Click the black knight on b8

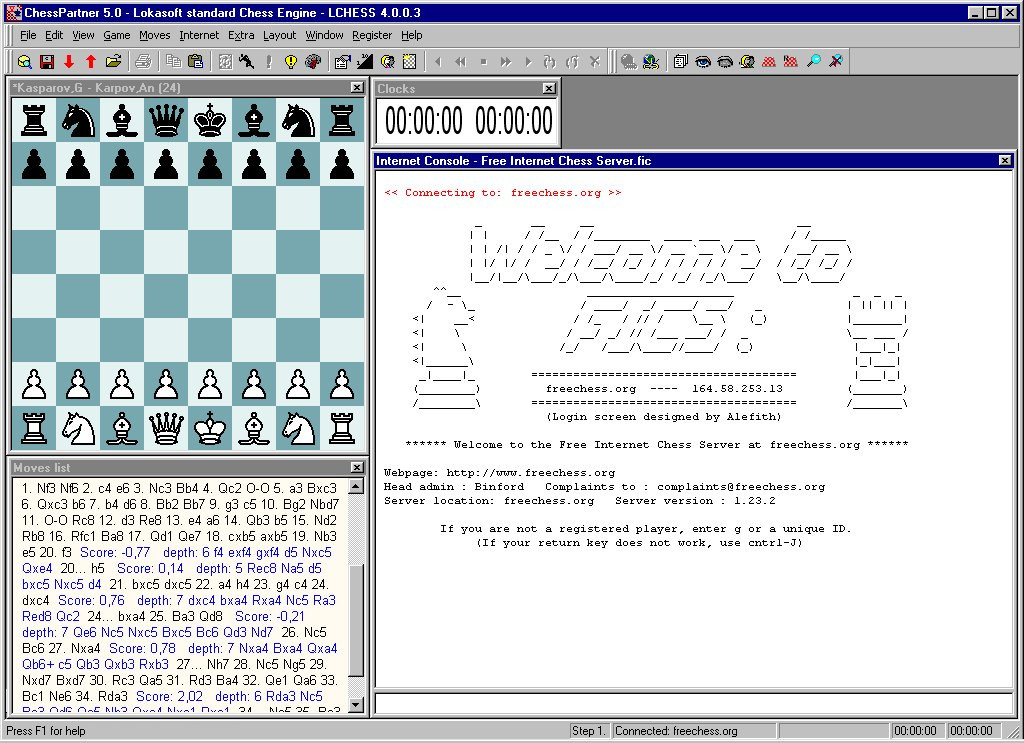(78, 120)
